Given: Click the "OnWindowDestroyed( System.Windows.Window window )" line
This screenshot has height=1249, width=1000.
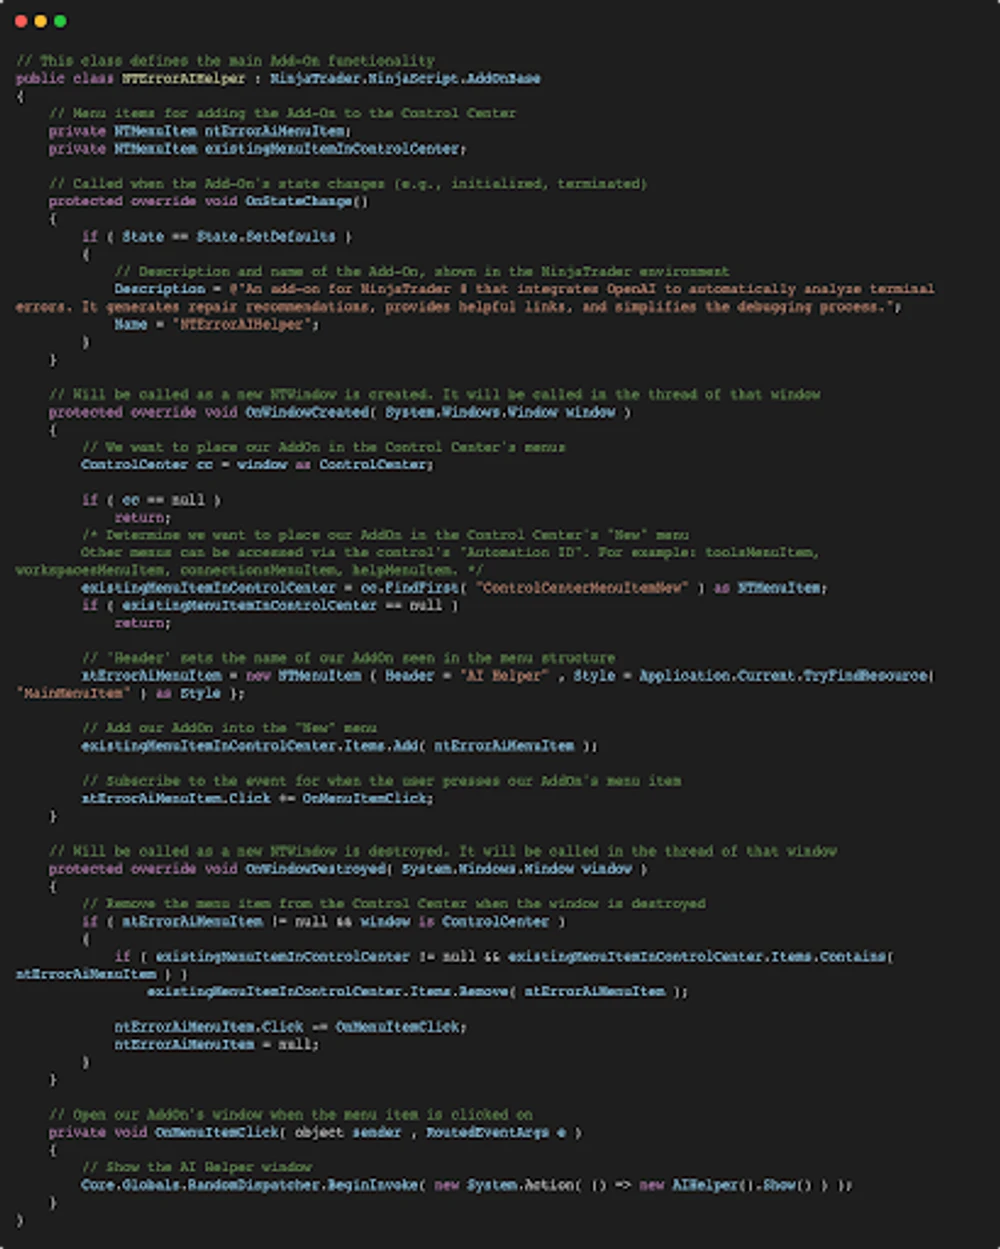Looking at the screenshot, I should point(348,869).
